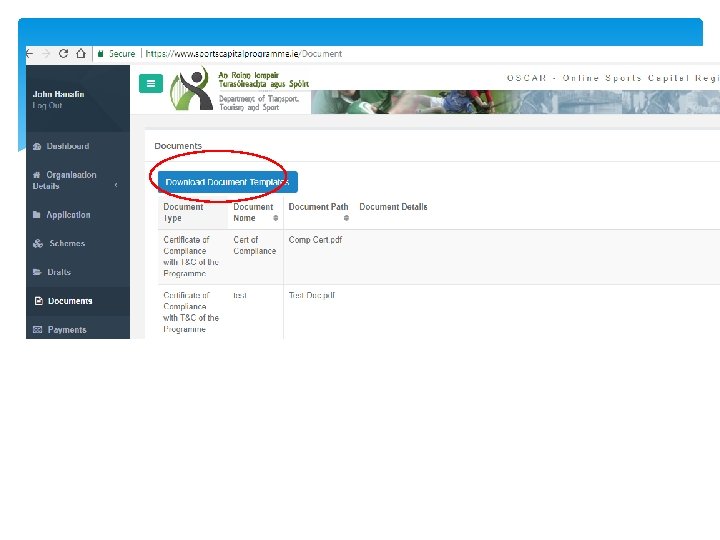Viewport: 720px width, 540px height.
Task: Click the browser back arrow
Action: [29, 54]
